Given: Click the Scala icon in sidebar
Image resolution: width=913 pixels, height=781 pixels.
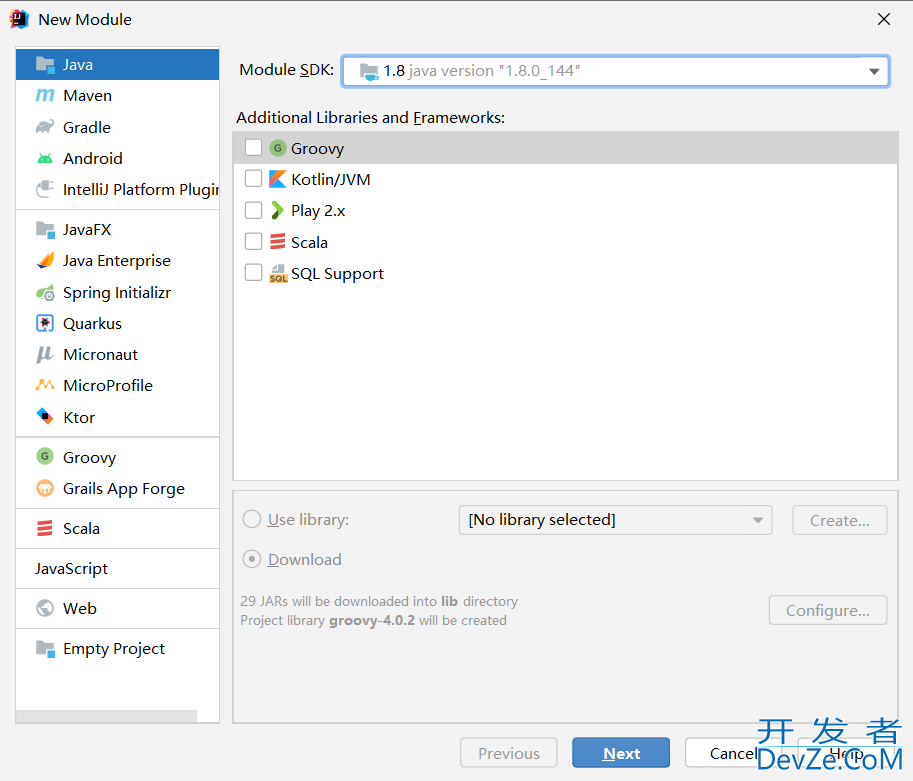Looking at the screenshot, I should point(45,528).
